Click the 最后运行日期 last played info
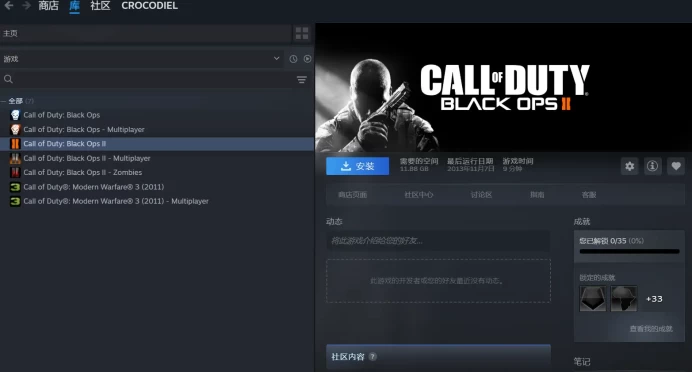Viewport: 692px width, 372px height. tap(470, 165)
